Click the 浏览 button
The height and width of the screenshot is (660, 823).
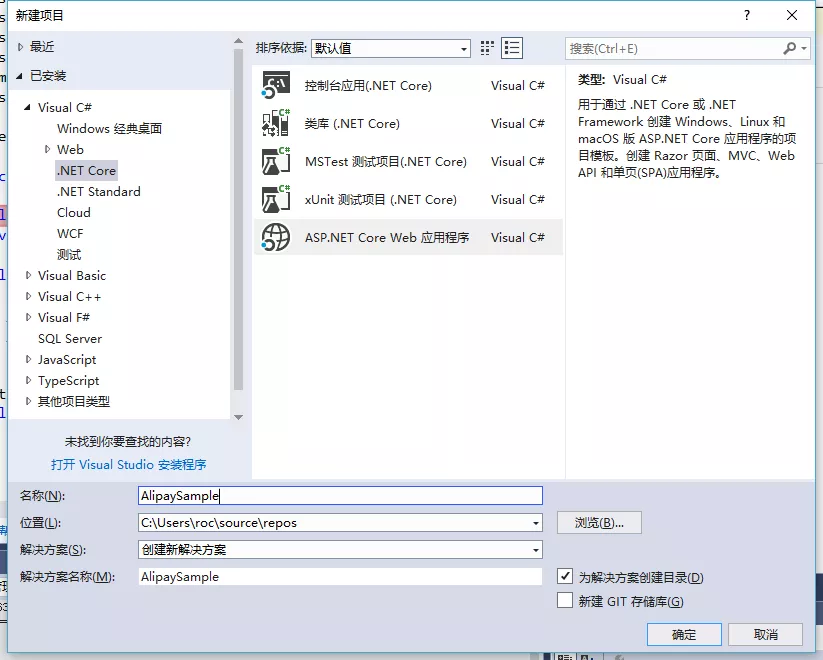tap(598, 522)
